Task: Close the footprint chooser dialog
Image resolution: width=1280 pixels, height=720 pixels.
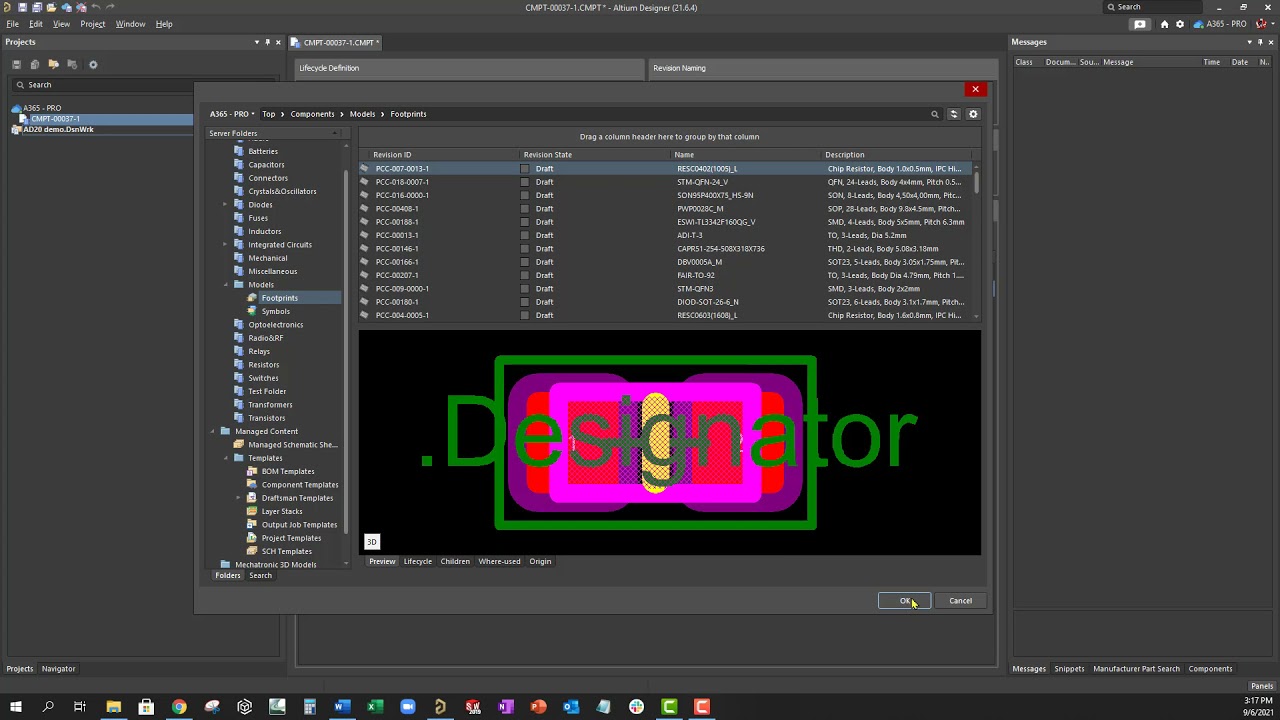Action: click(975, 89)
